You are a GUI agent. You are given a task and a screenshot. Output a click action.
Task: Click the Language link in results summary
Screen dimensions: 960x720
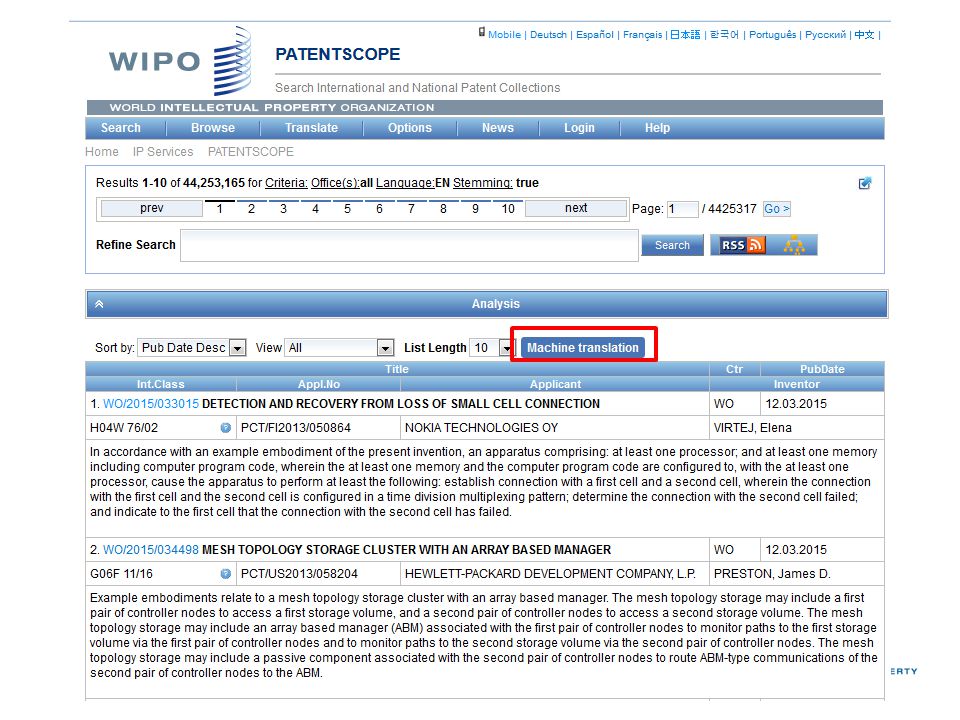tap(405, 183)
